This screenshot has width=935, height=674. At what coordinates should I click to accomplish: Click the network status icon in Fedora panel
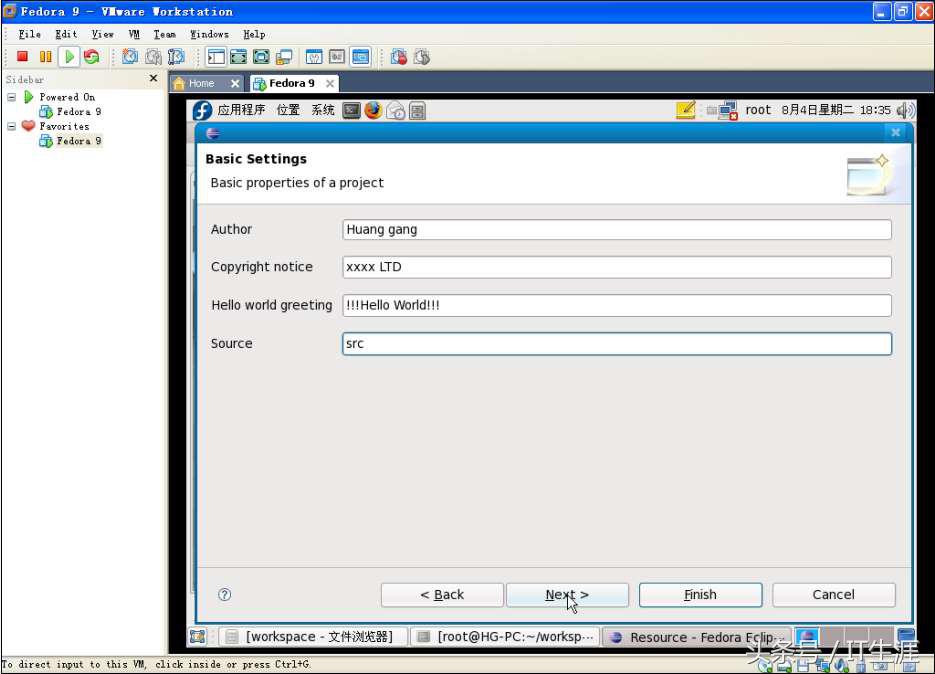tap(727, 110)
